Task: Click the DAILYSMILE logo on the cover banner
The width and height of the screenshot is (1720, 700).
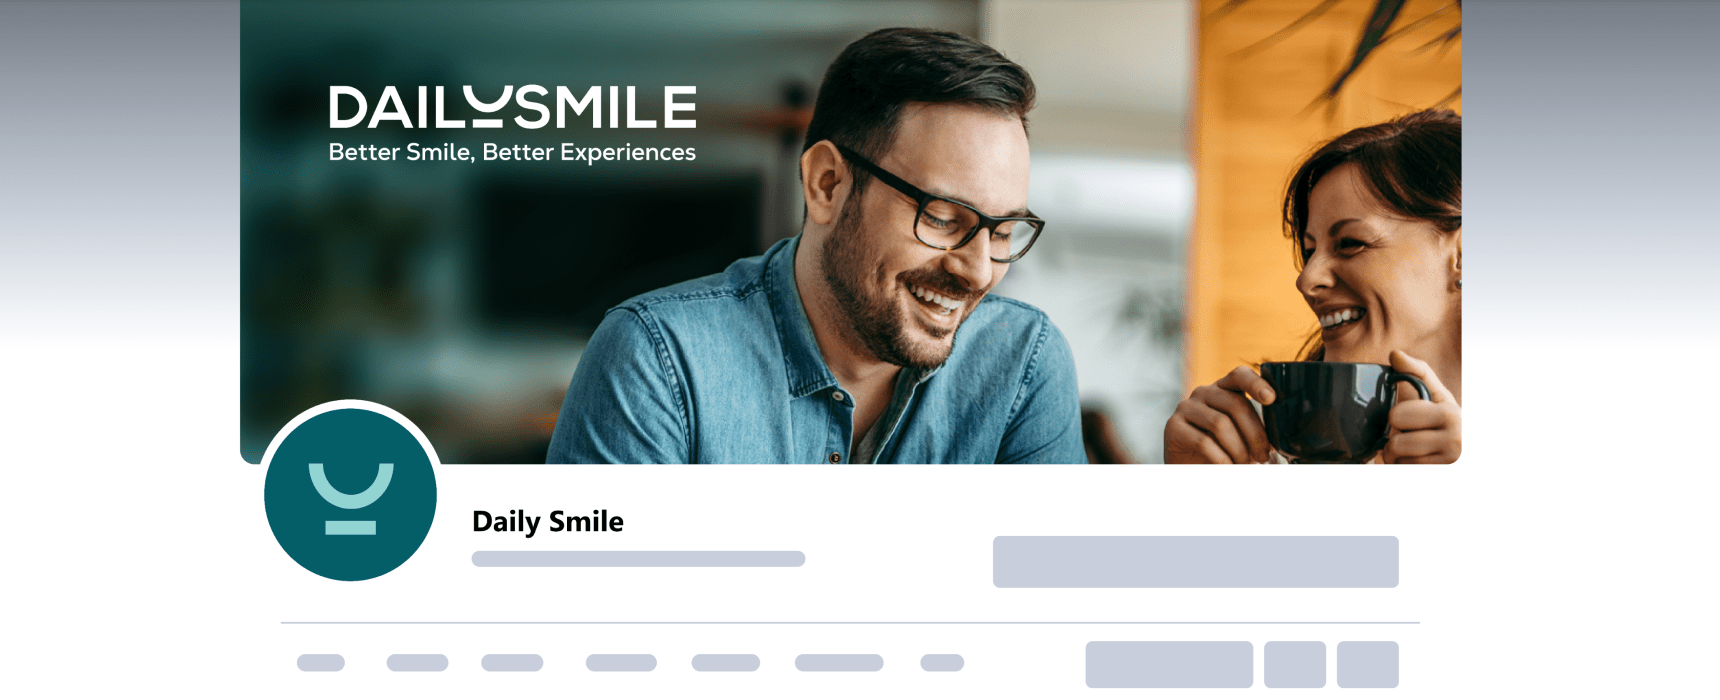Action: (x=512, y=107)
